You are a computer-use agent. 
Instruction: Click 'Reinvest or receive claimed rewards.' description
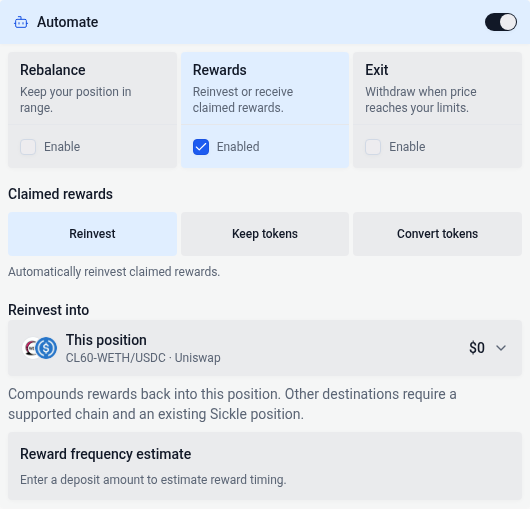[243, 100]
